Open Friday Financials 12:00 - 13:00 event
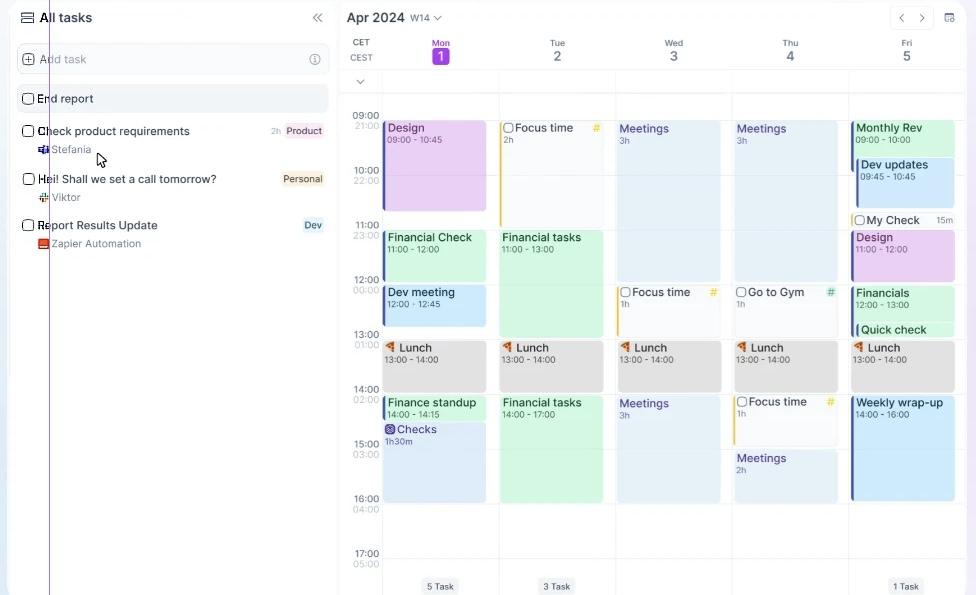The height and width of the screenshot is (595, 976). click(903, 304)
